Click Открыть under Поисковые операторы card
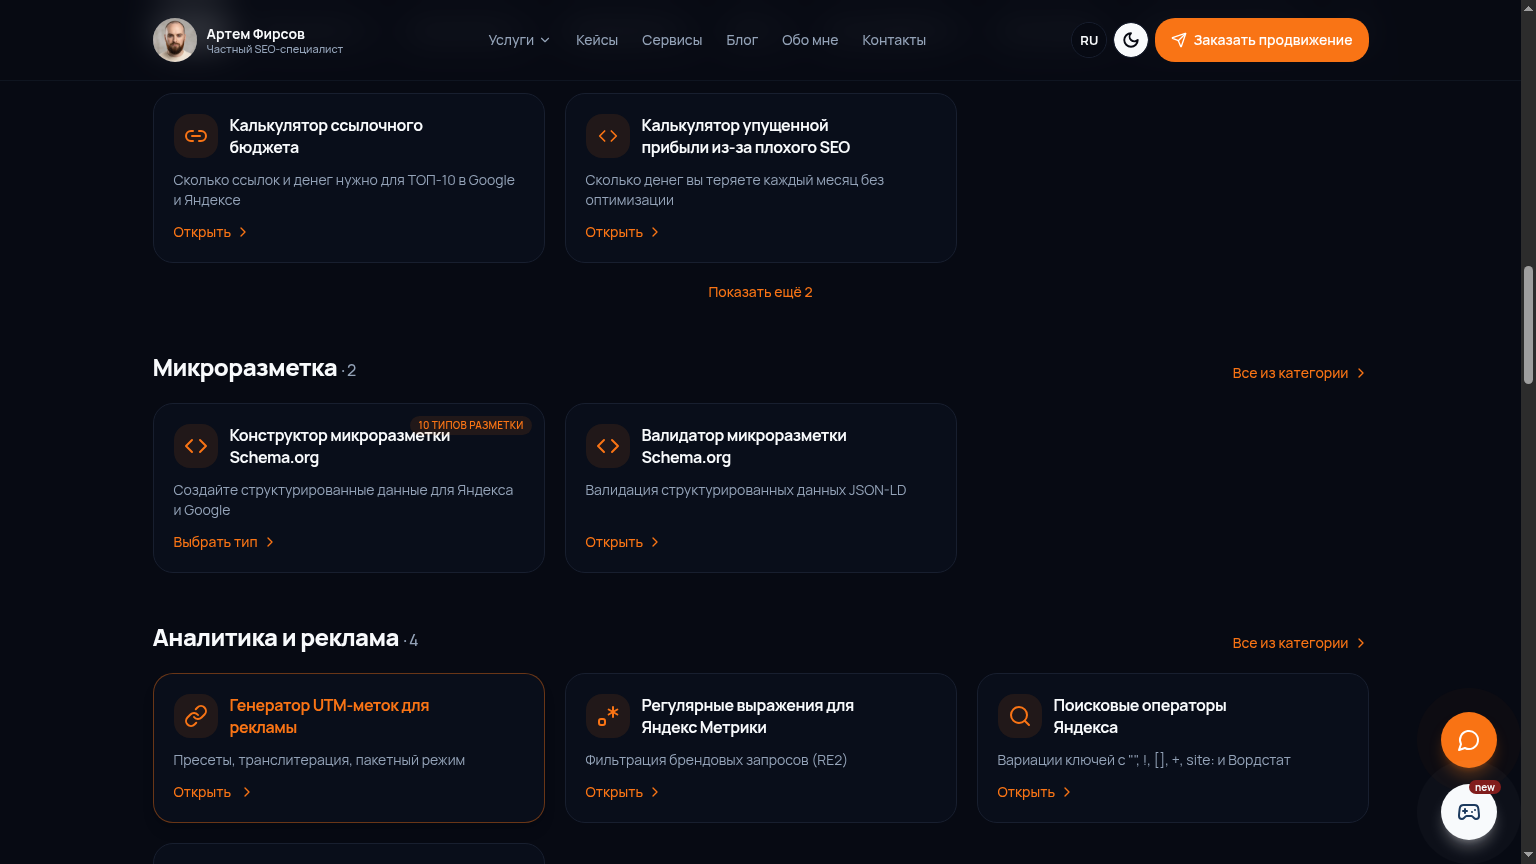This screenshot has height=864, width=1536. (x=1034, y=792)
